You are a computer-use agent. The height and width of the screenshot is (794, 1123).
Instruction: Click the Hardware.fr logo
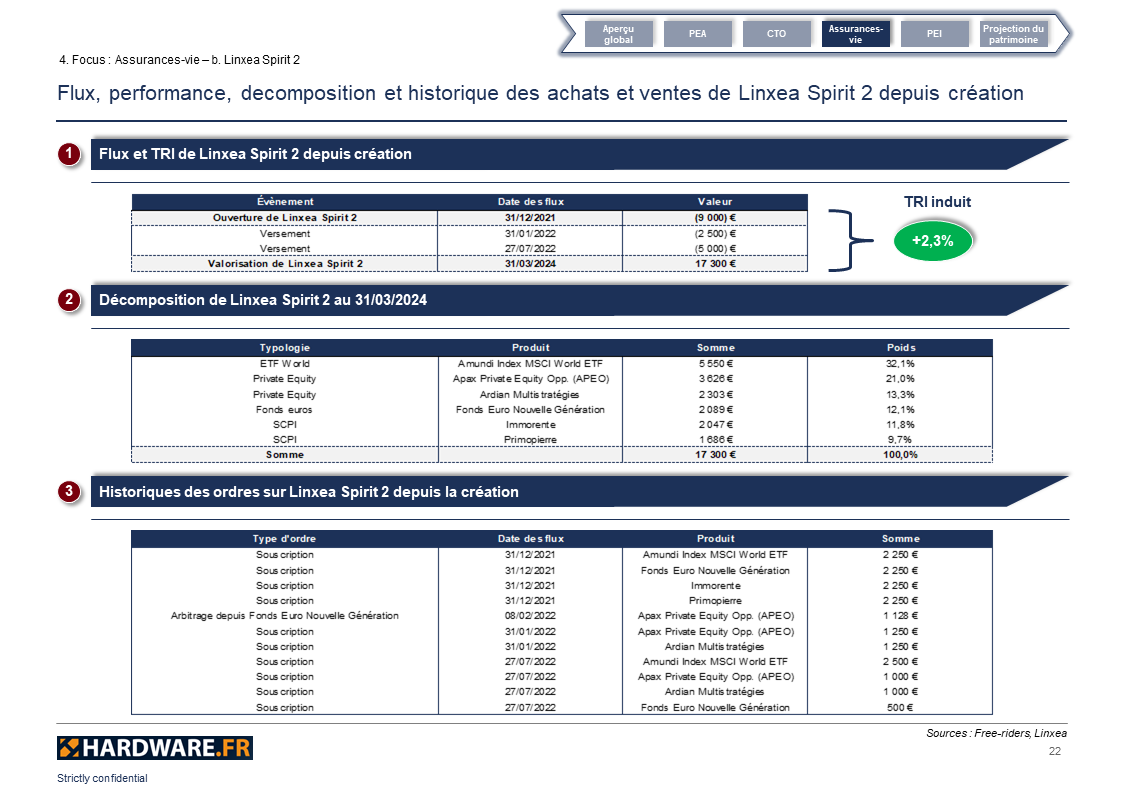click(x=155, y=748)
